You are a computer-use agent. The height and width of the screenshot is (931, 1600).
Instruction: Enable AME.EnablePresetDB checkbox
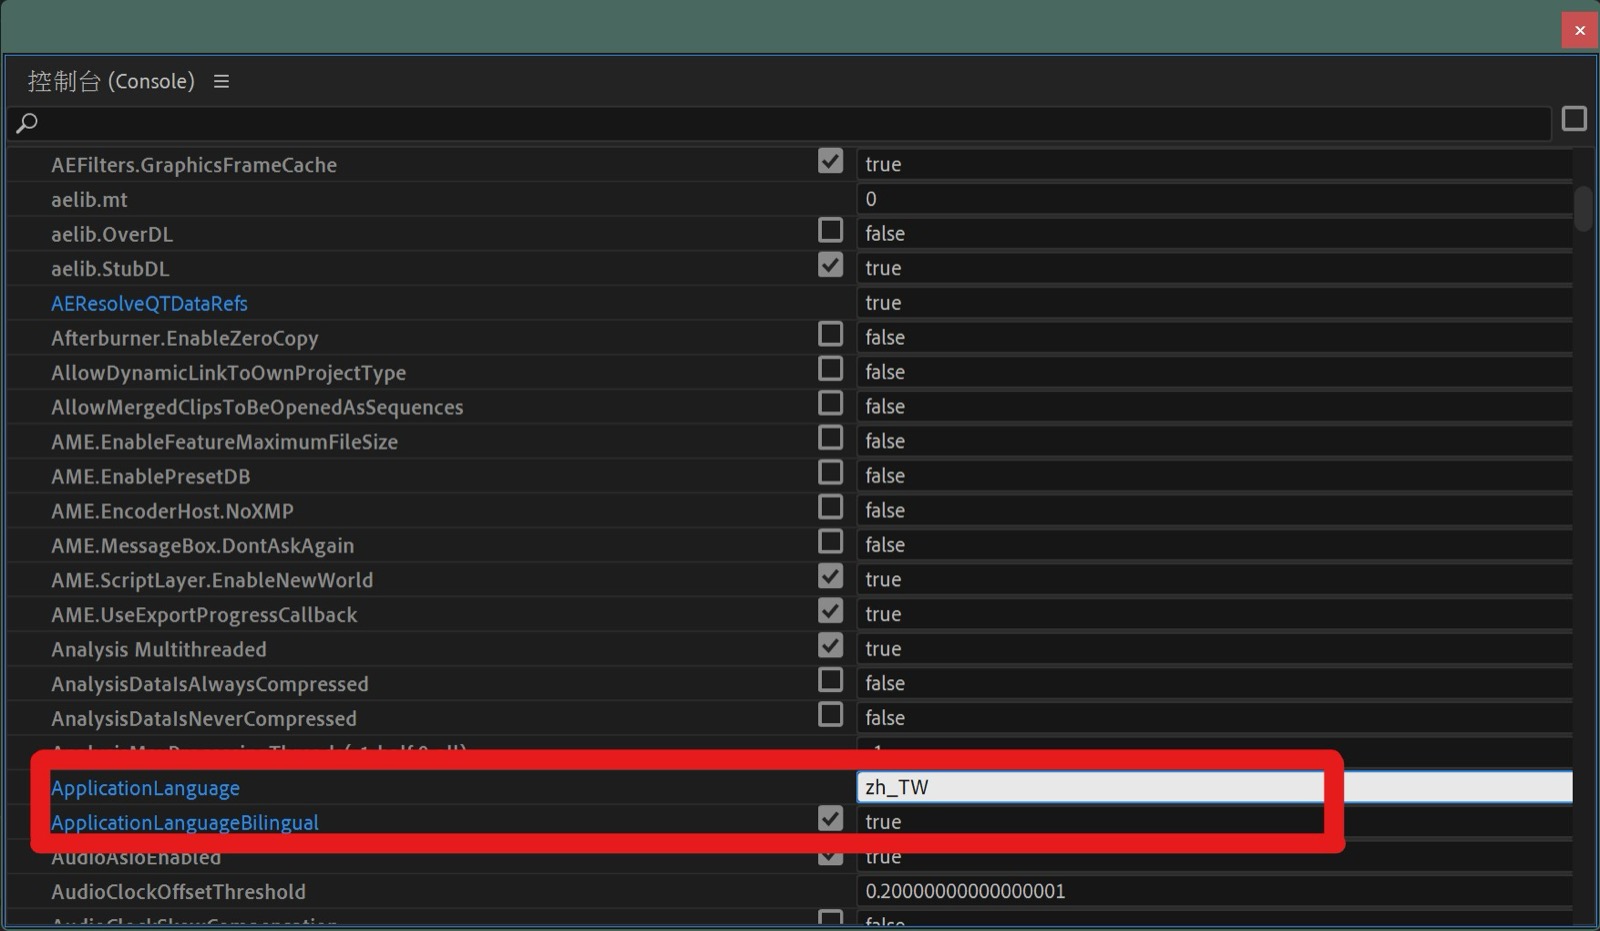pos(830,472)
